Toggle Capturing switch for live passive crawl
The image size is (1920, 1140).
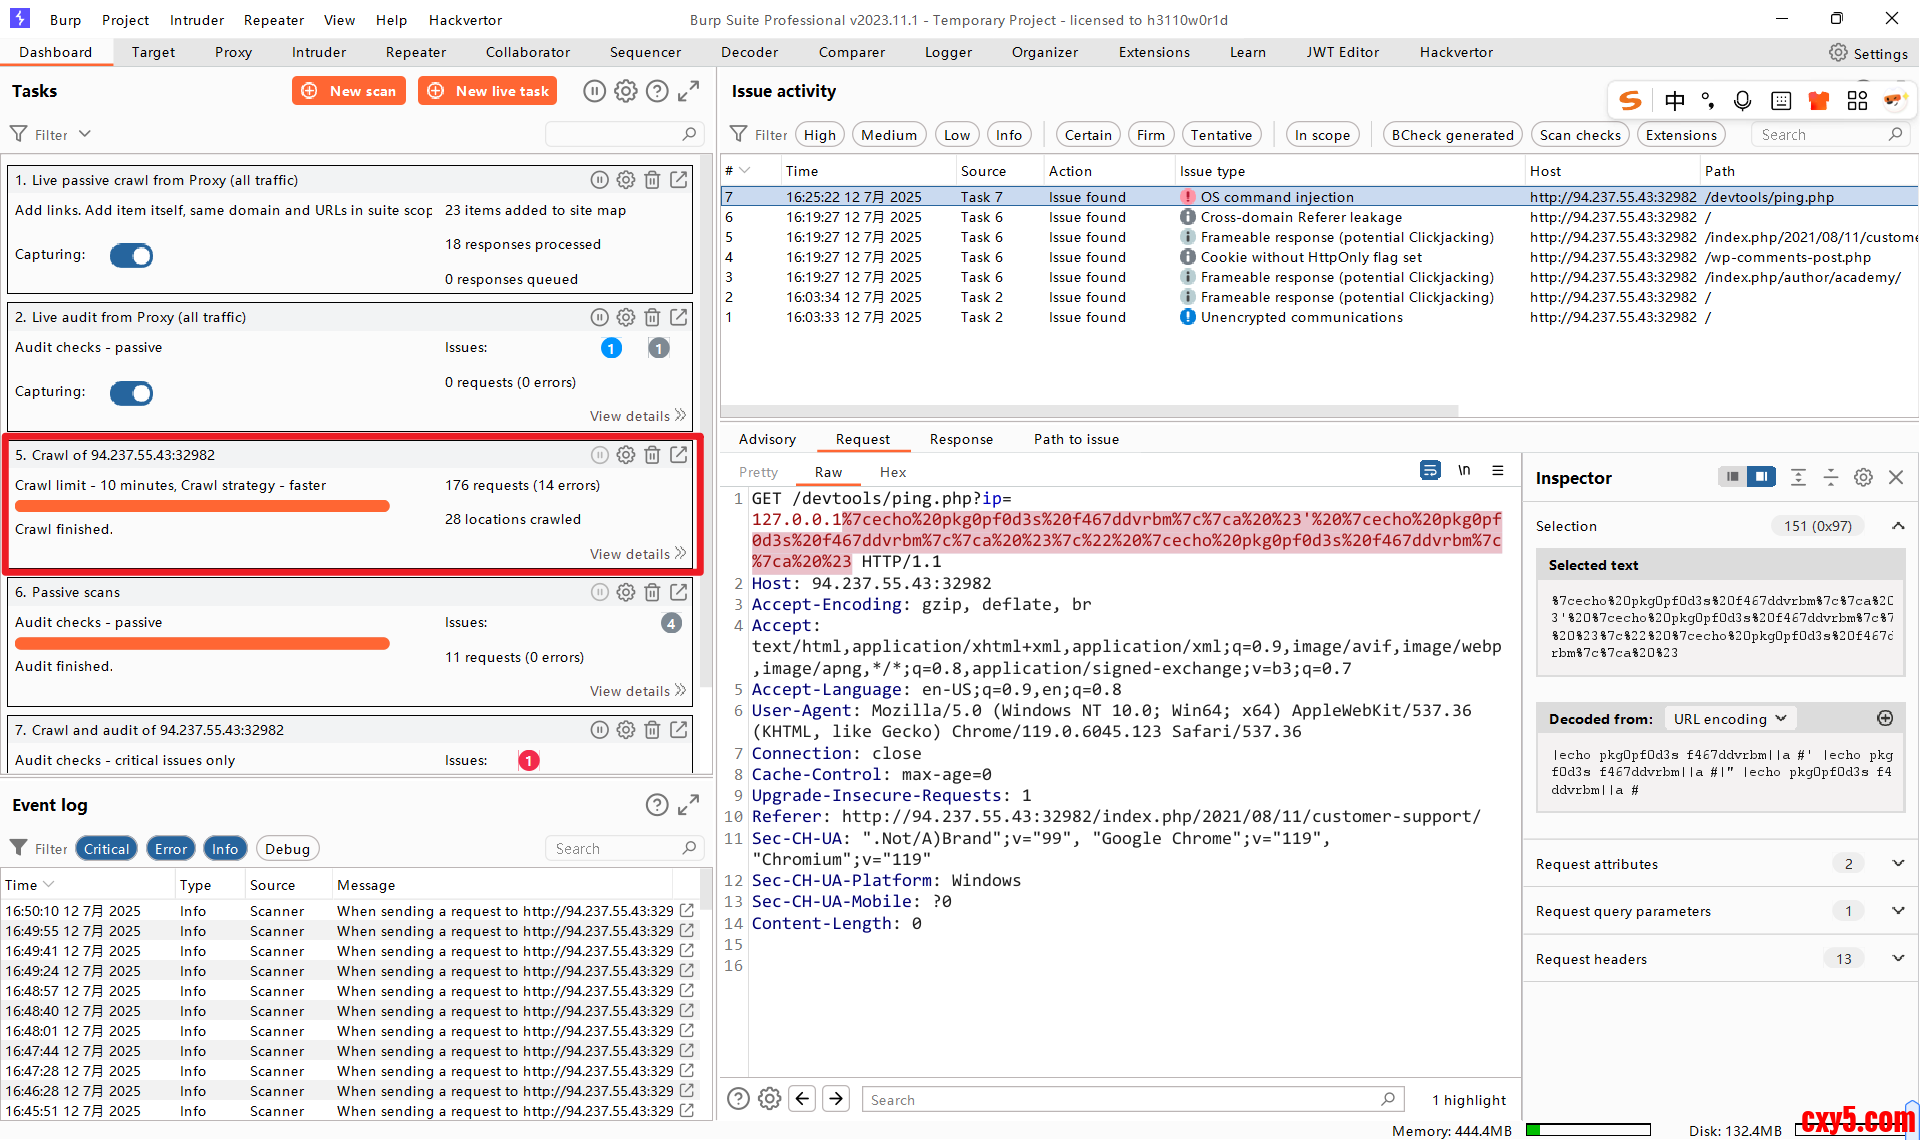point(131,256)
